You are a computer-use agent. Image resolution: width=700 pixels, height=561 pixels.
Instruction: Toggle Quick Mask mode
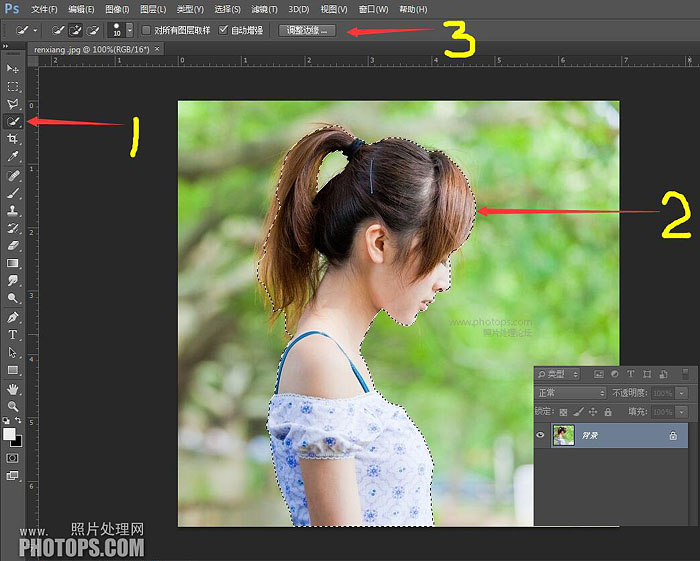12,458
